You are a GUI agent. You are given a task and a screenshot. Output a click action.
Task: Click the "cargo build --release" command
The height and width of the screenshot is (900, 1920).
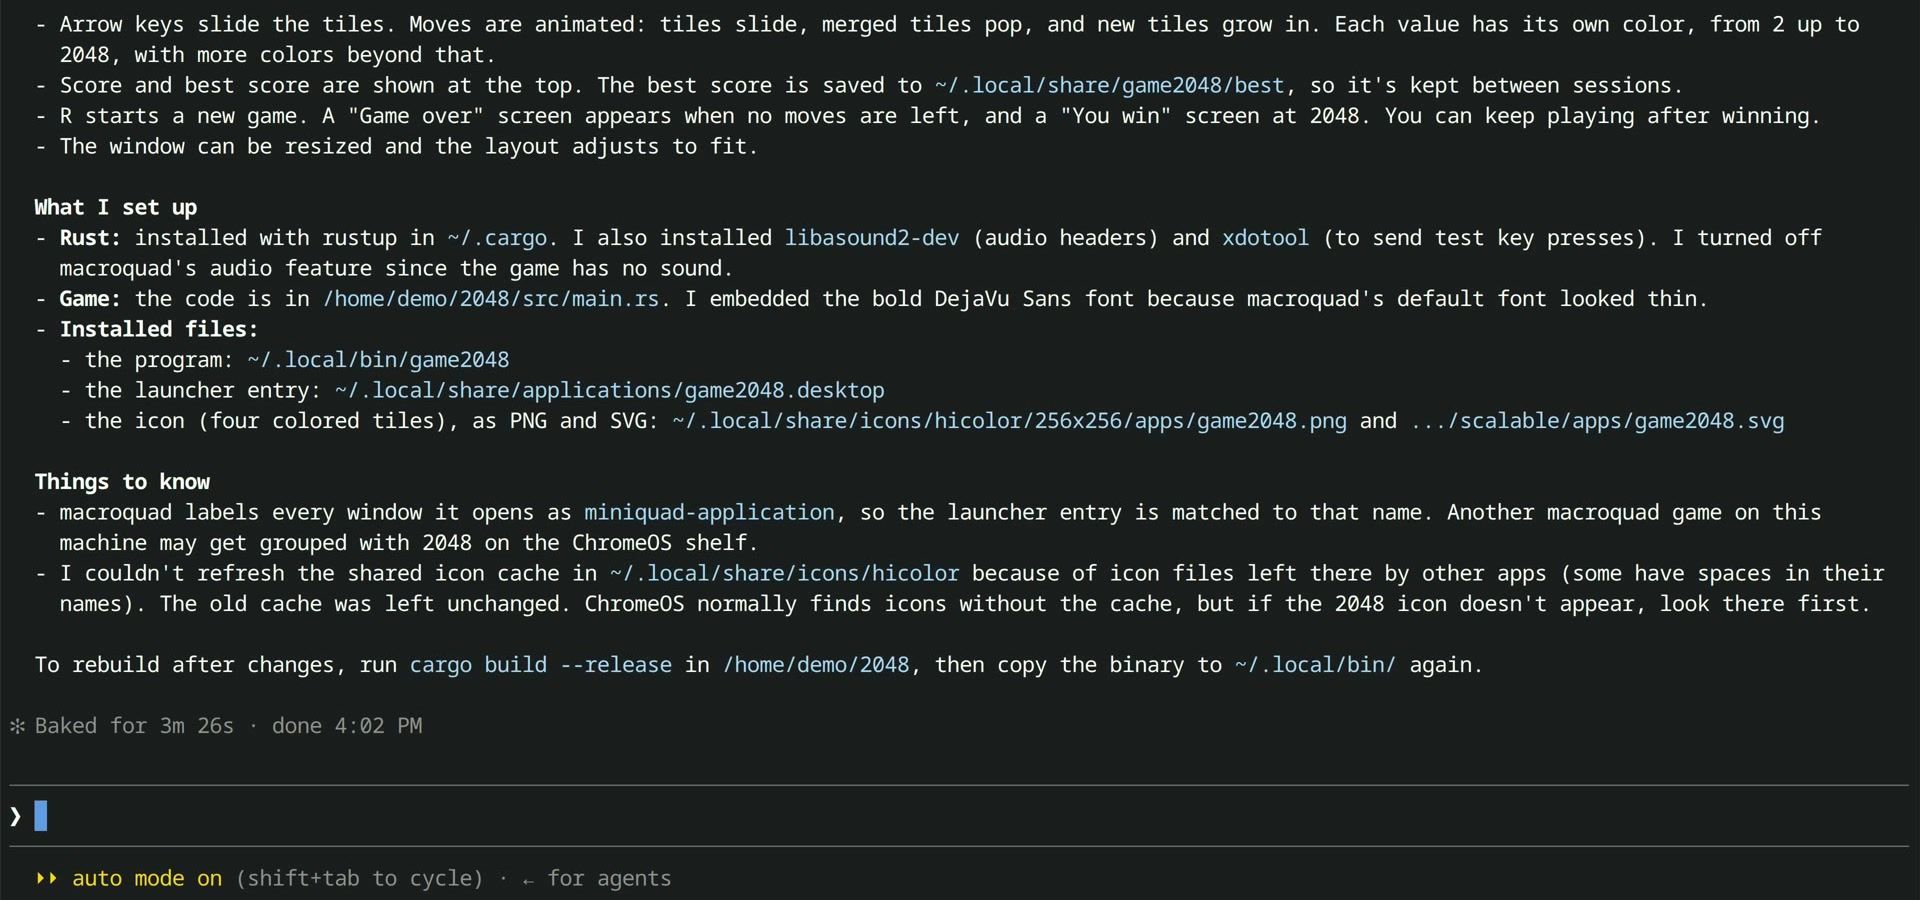(541, 665)
